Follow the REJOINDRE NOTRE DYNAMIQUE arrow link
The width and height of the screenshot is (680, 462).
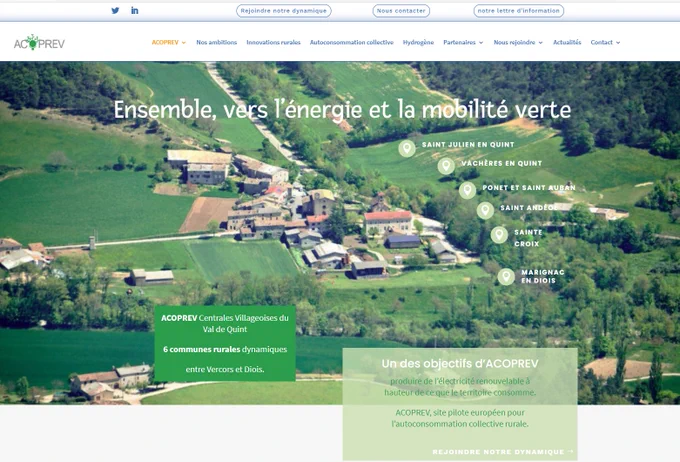click(x=503, y=452)
